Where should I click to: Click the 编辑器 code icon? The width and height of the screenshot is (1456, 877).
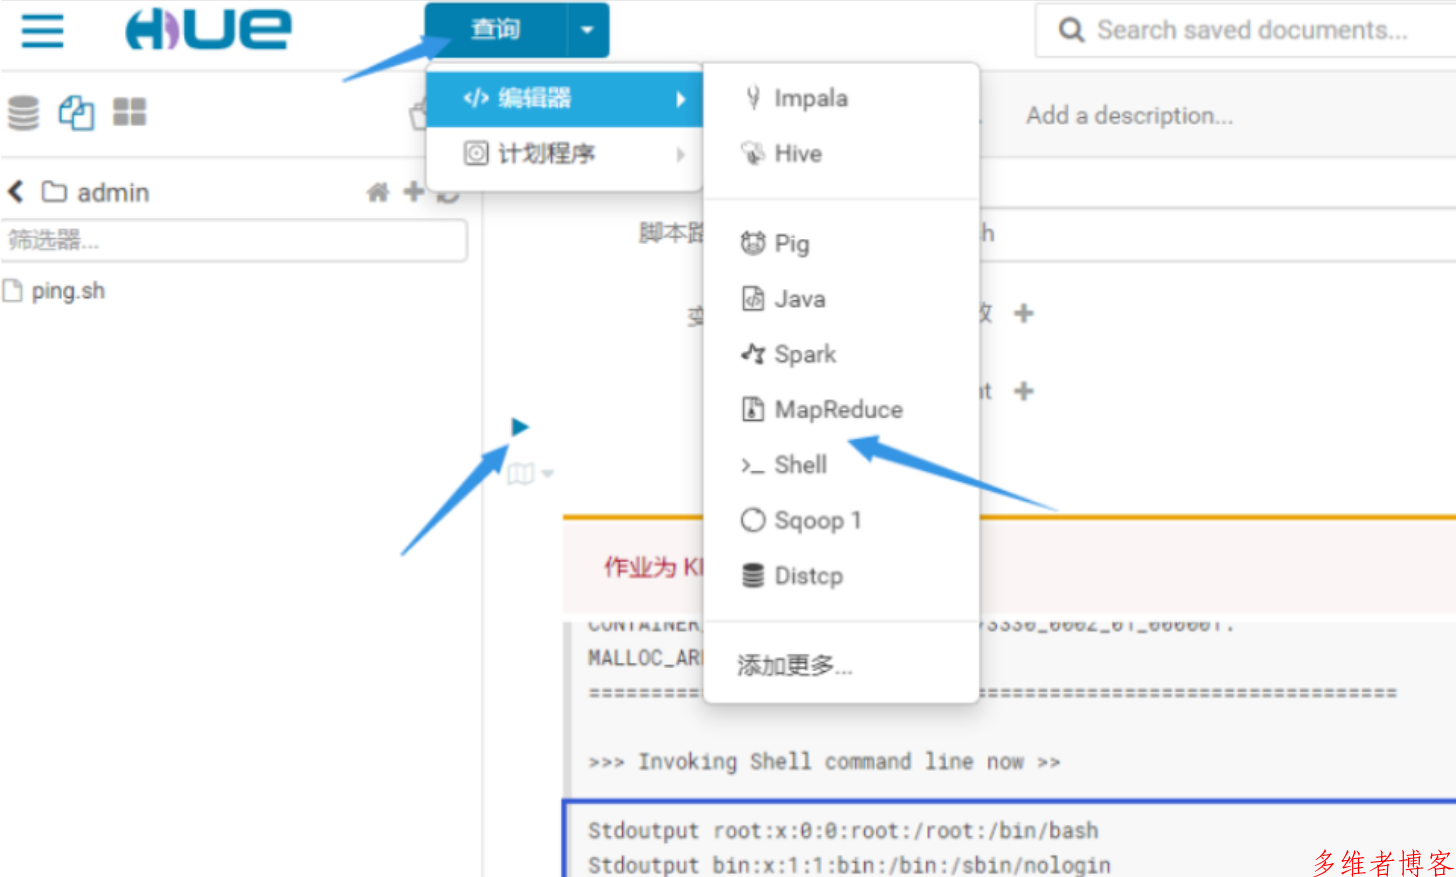pyautogui.click(x=476, y=98)
